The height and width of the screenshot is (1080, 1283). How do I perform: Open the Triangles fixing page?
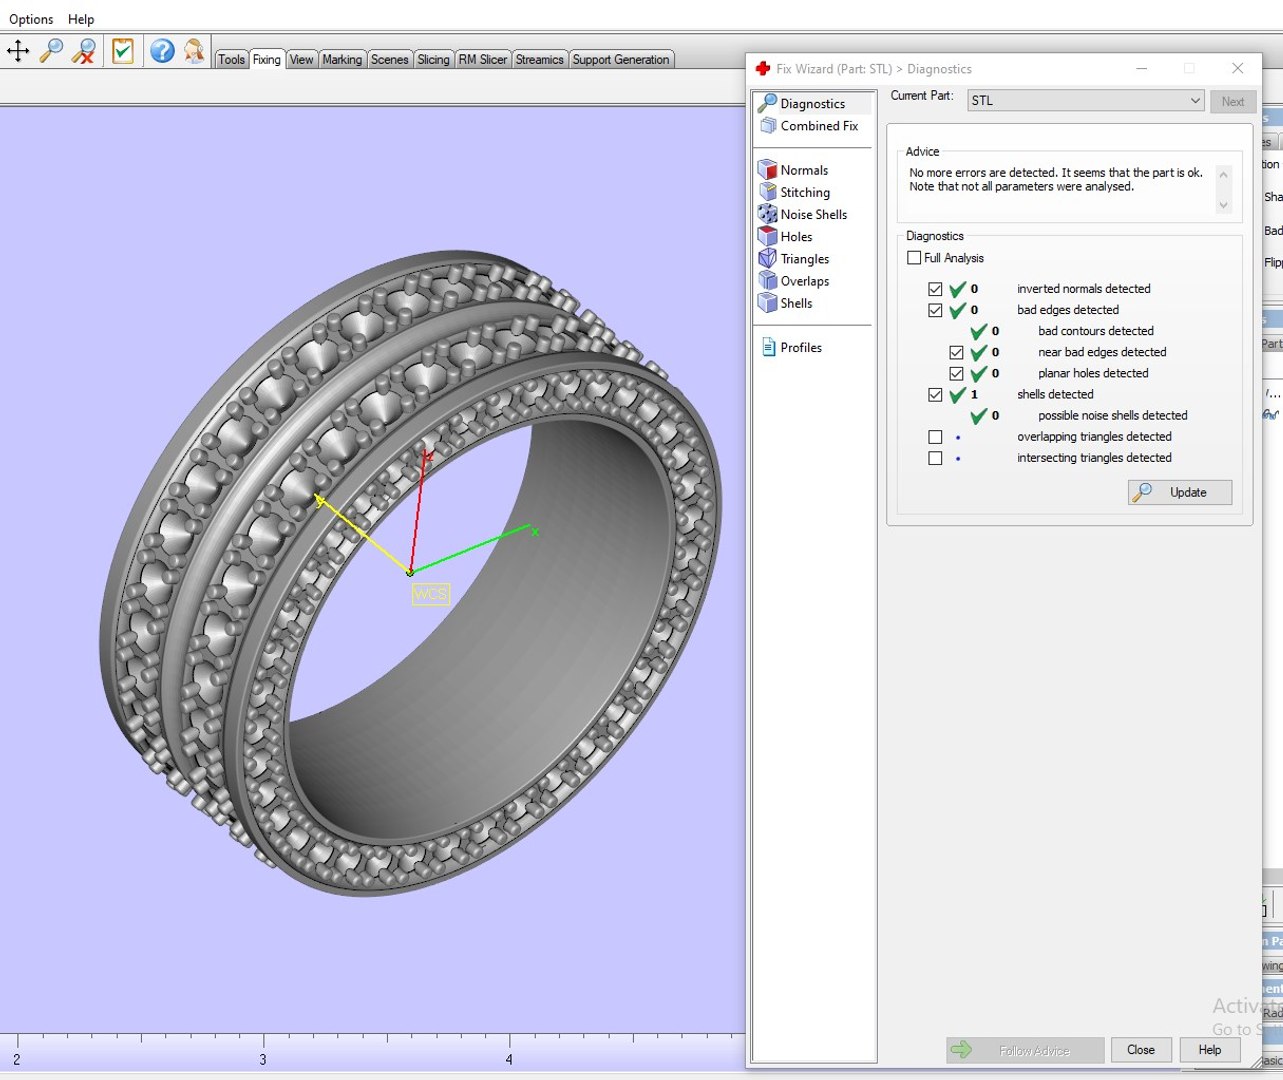point(795,259)
